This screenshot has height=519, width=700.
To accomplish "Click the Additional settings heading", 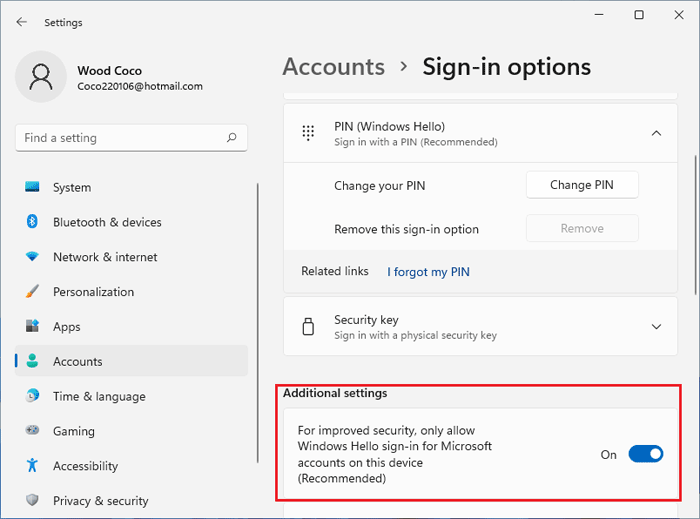I will (x=335, y=393).
